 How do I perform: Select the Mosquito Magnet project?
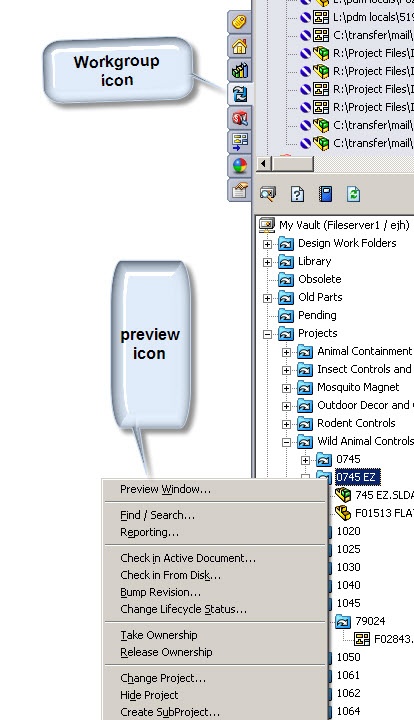click(x=358, y=387)
